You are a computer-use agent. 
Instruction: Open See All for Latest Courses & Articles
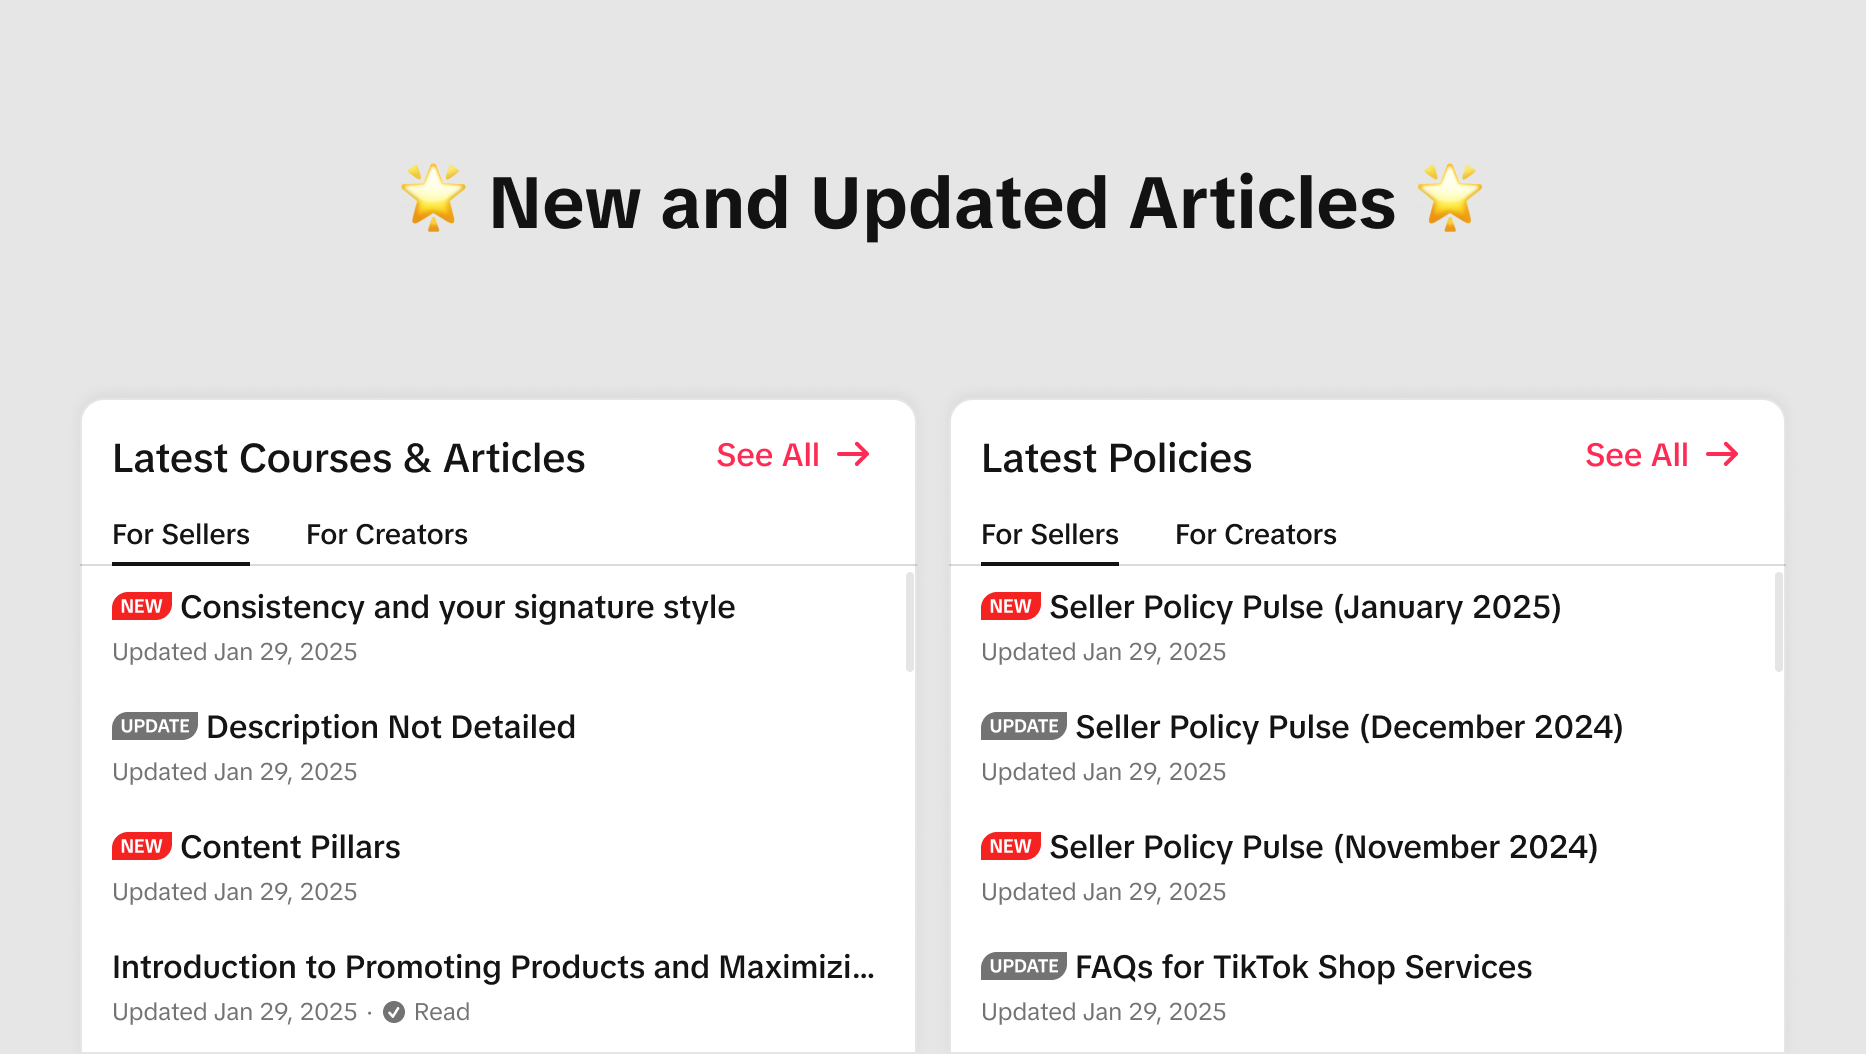pos(768,455)
